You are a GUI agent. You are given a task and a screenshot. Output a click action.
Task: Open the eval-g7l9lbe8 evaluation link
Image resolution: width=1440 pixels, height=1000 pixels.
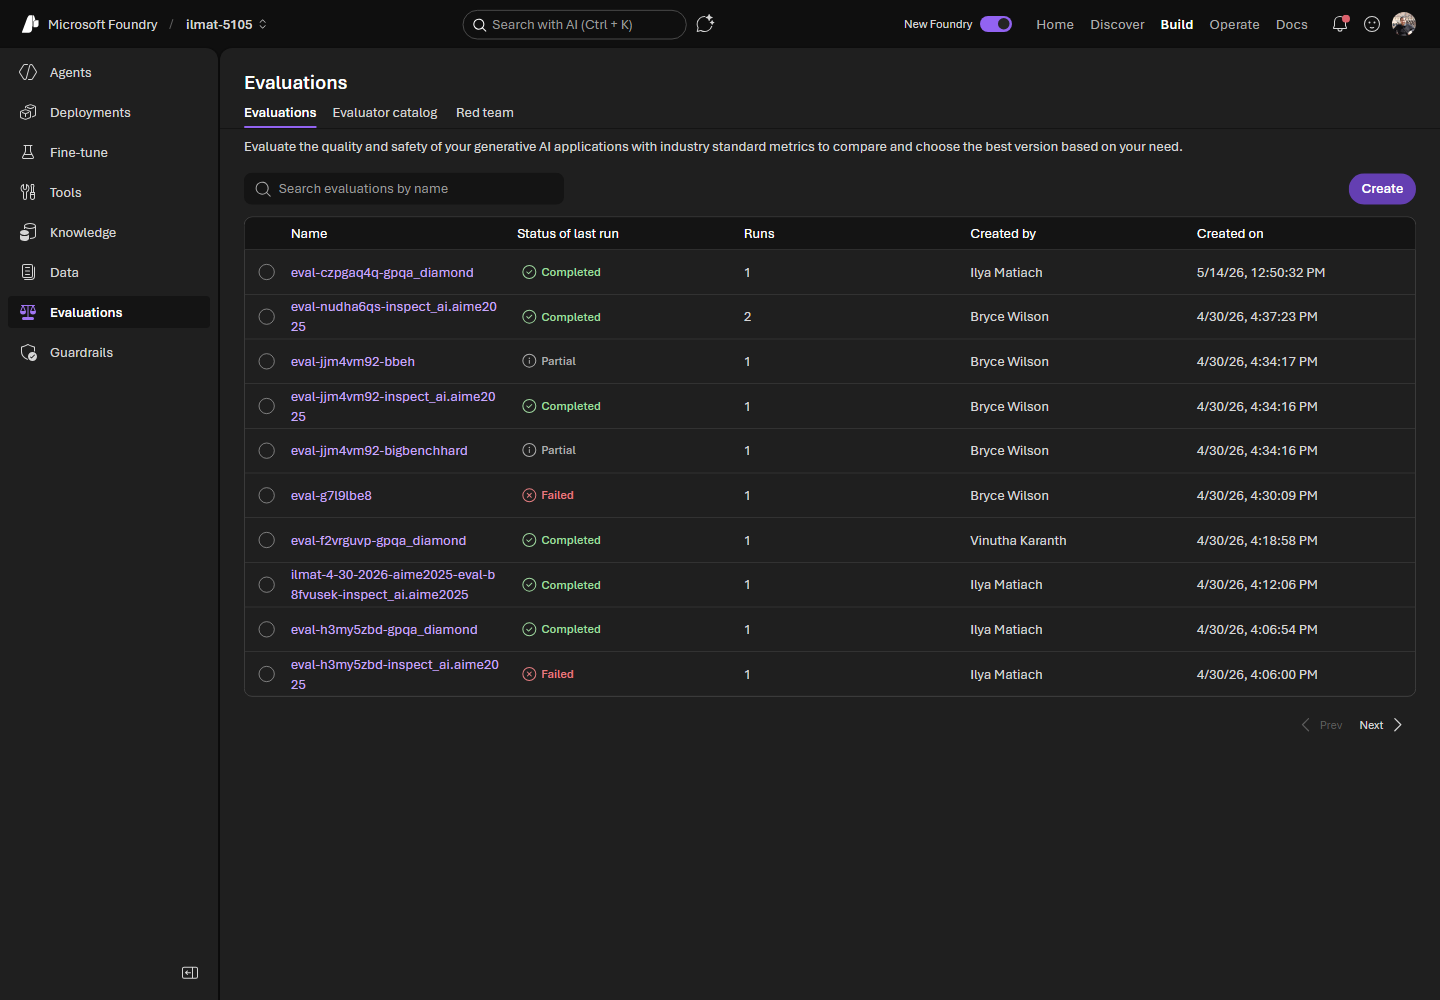[331, 495]
